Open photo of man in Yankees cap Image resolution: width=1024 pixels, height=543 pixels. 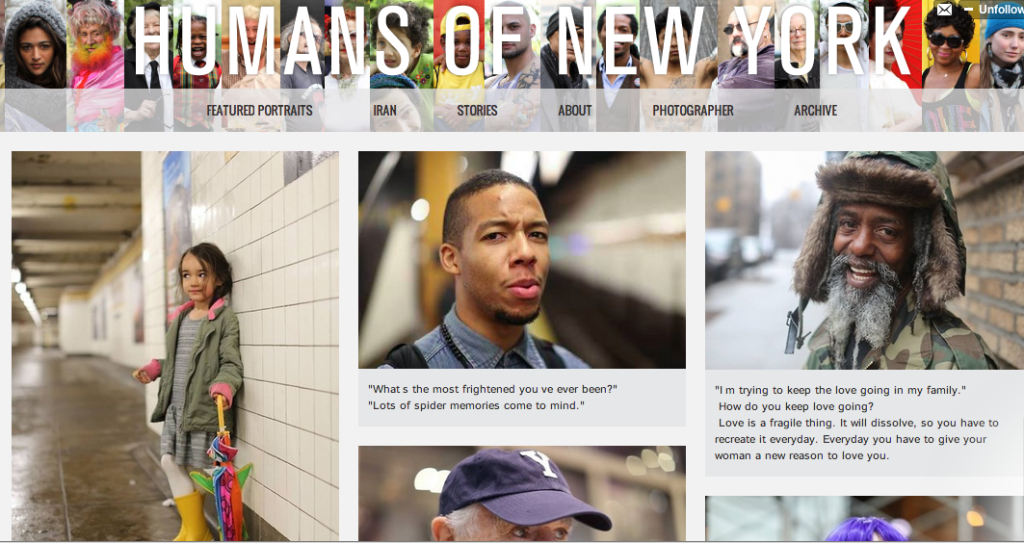pos(522,493)
